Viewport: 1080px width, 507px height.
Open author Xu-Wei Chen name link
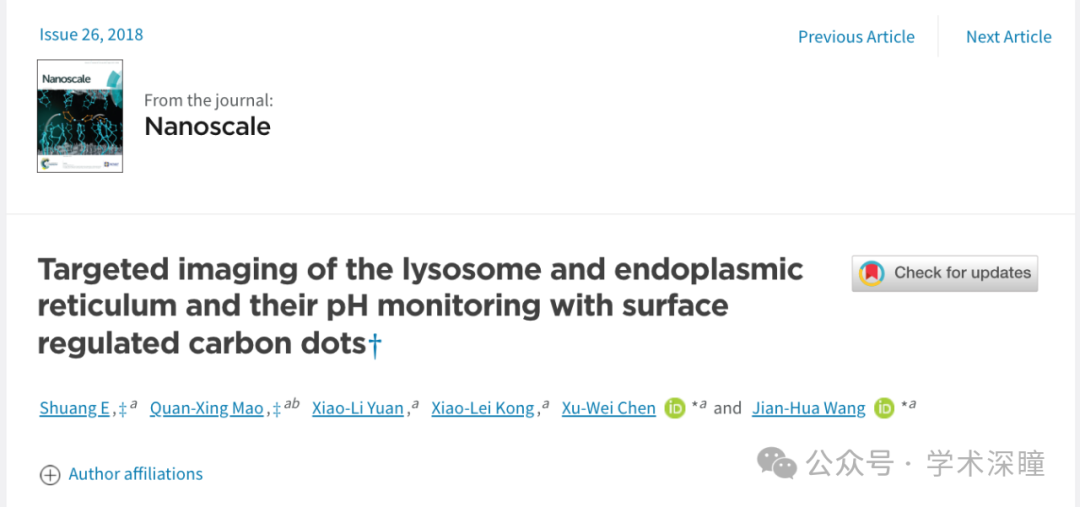tap(609, 408)
